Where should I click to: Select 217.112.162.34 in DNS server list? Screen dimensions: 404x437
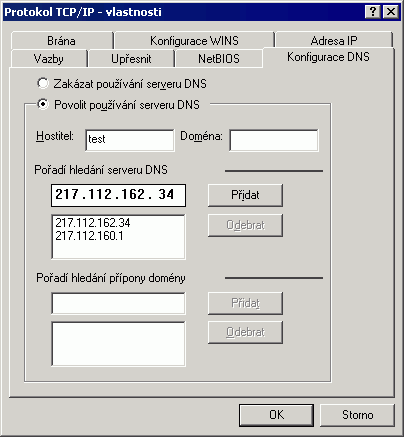coord(93,223)
